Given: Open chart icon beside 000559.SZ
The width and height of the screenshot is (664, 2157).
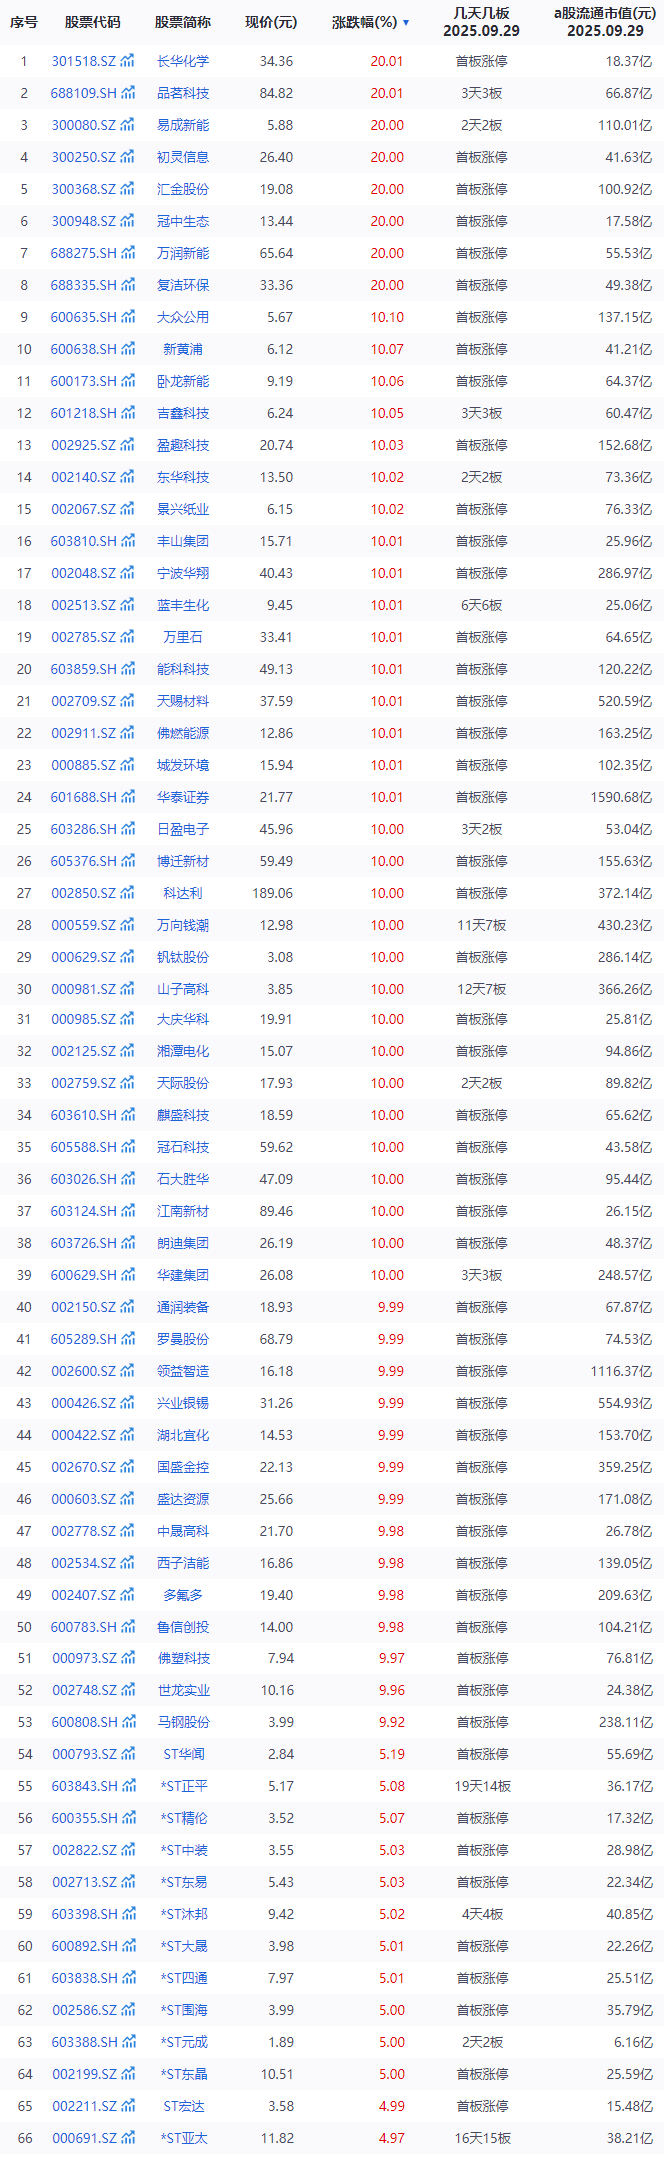Looking at the screenshot, I should pos(128,925).
